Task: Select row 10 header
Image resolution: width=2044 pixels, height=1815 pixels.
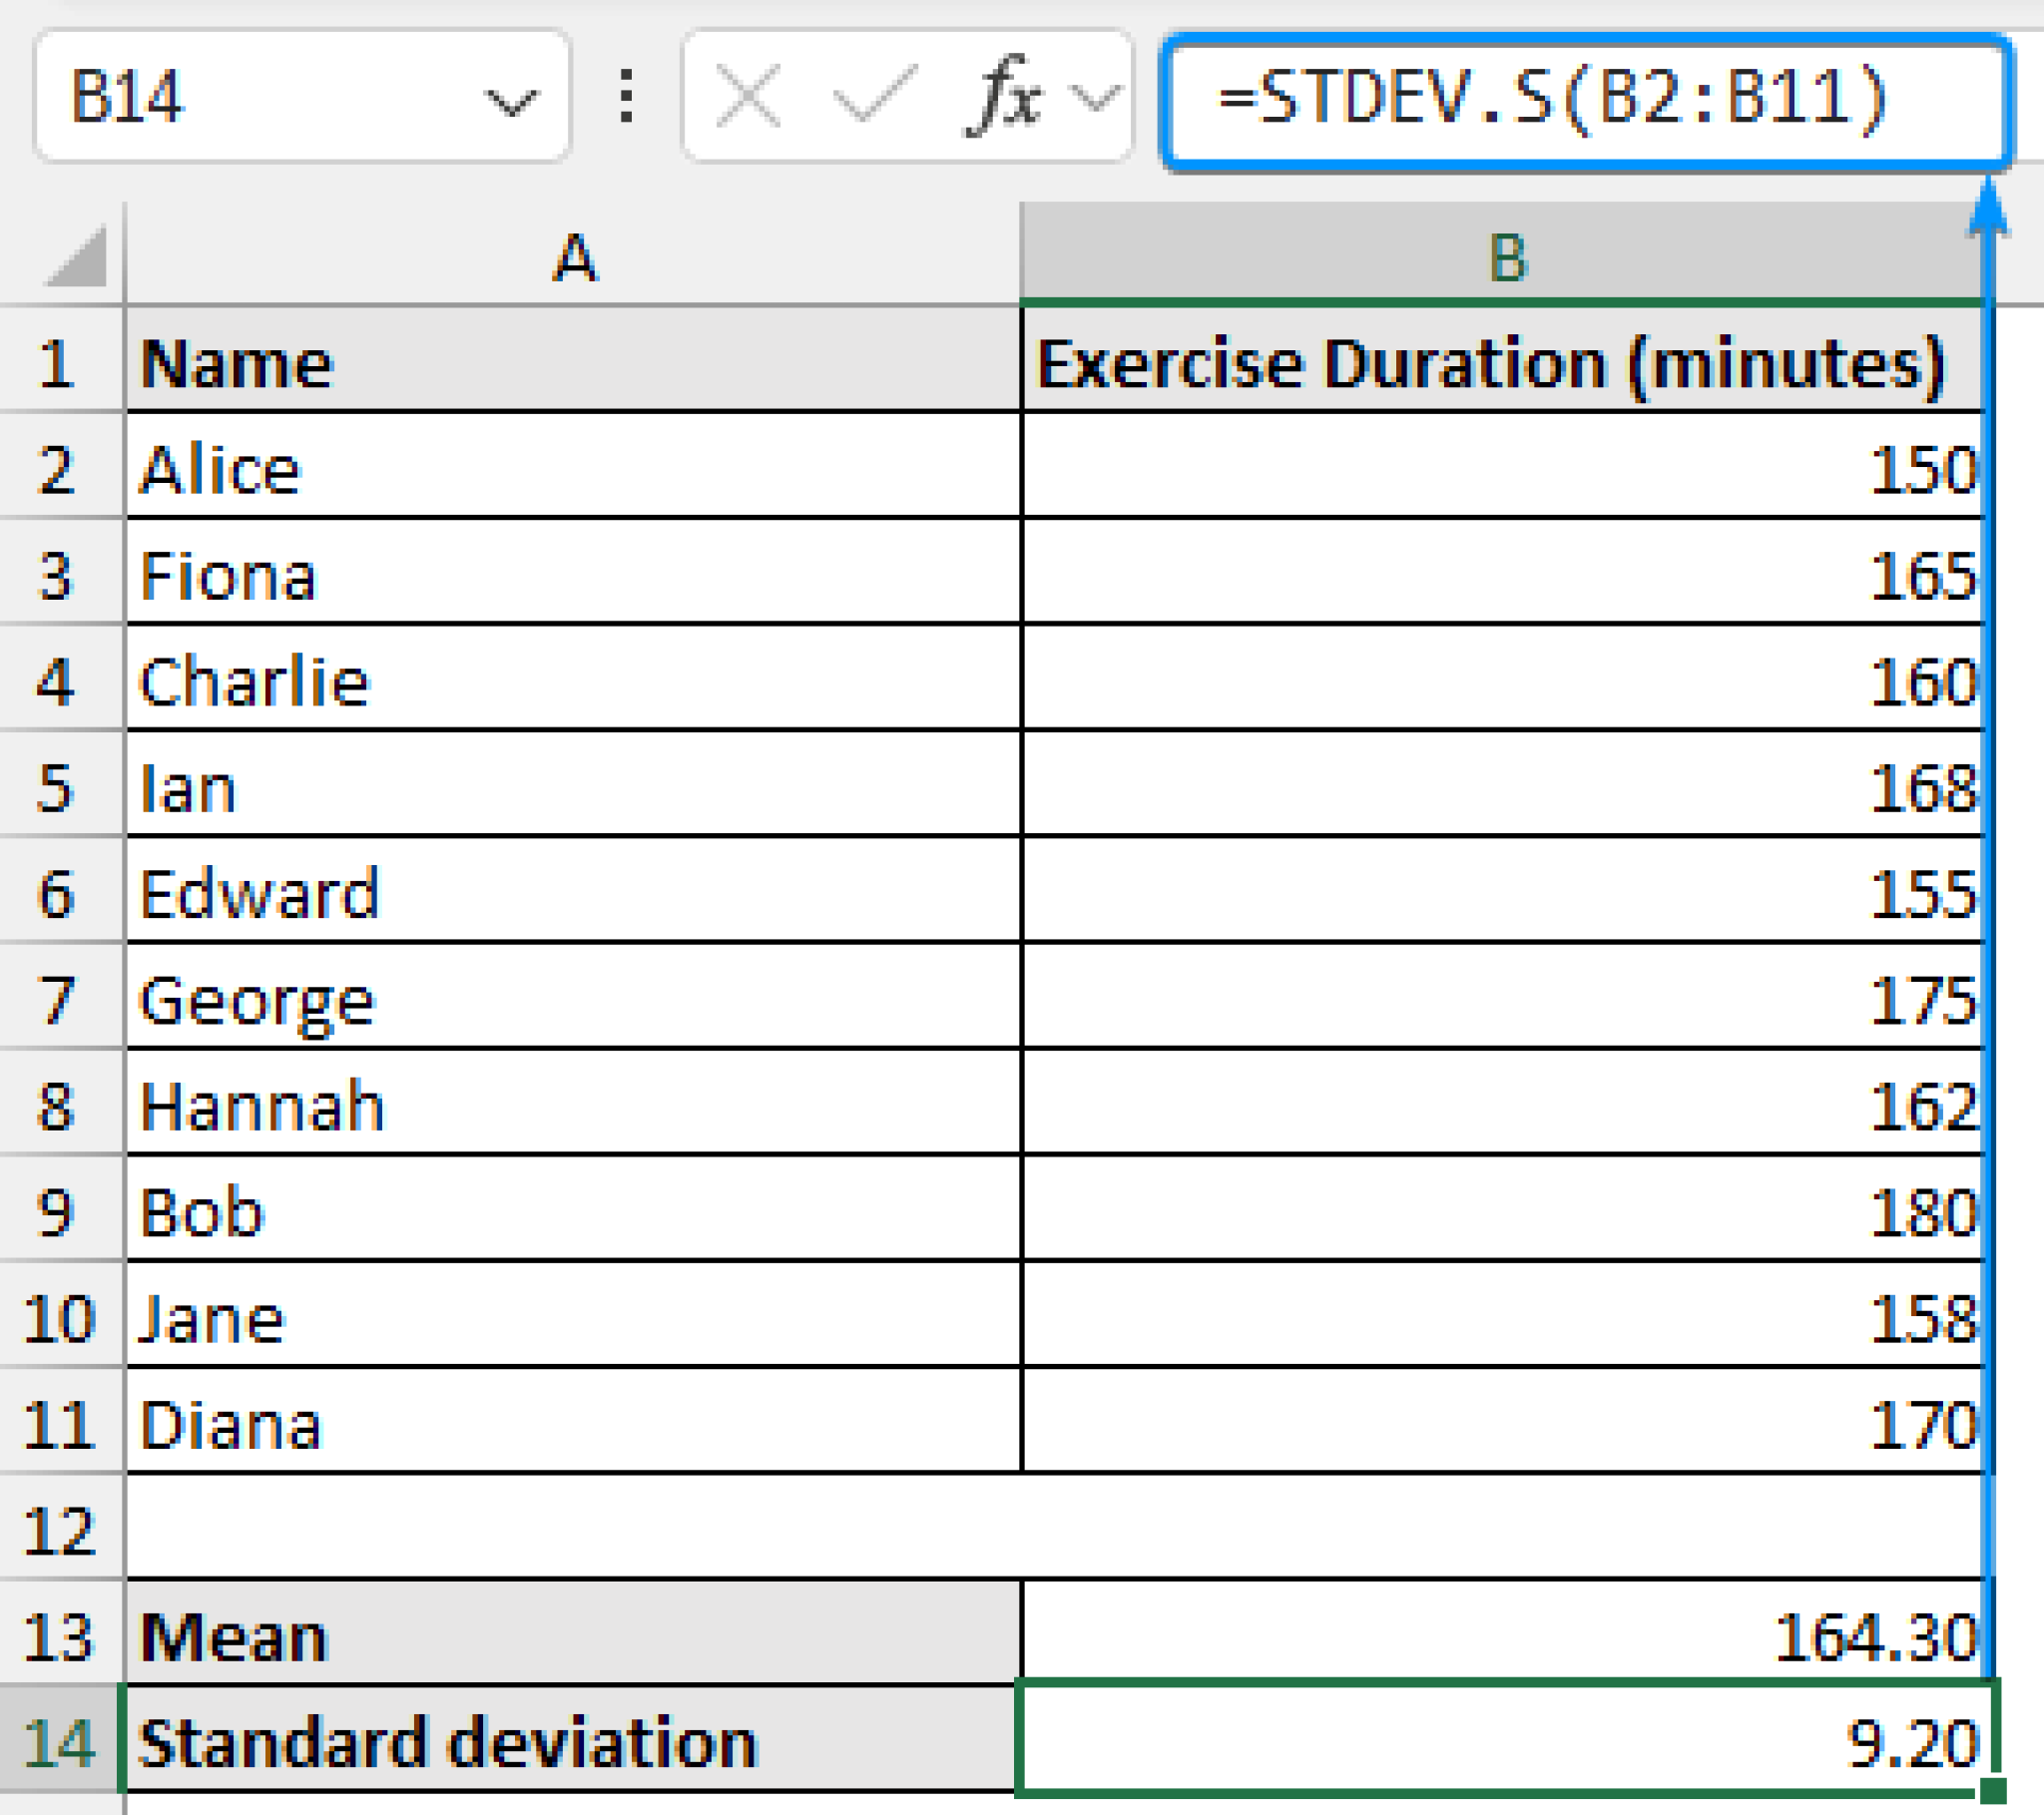Action: [61, 1315]
